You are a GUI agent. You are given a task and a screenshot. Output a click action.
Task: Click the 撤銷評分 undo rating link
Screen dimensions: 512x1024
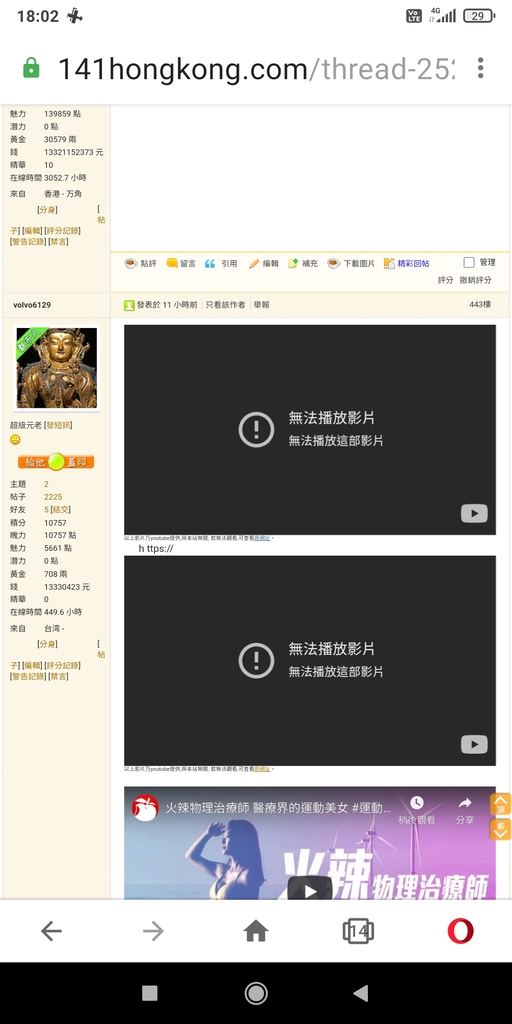(x=475, y=280)
